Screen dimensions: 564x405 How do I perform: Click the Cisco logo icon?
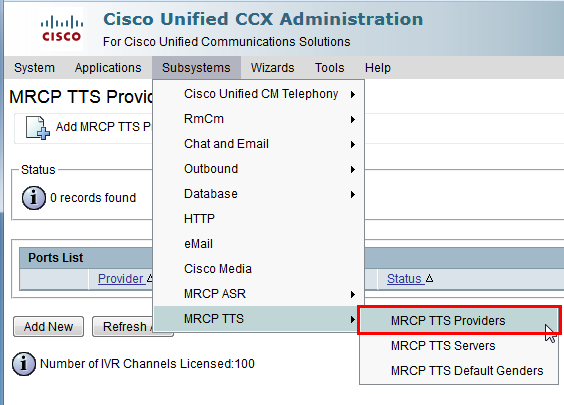(62, 28)
